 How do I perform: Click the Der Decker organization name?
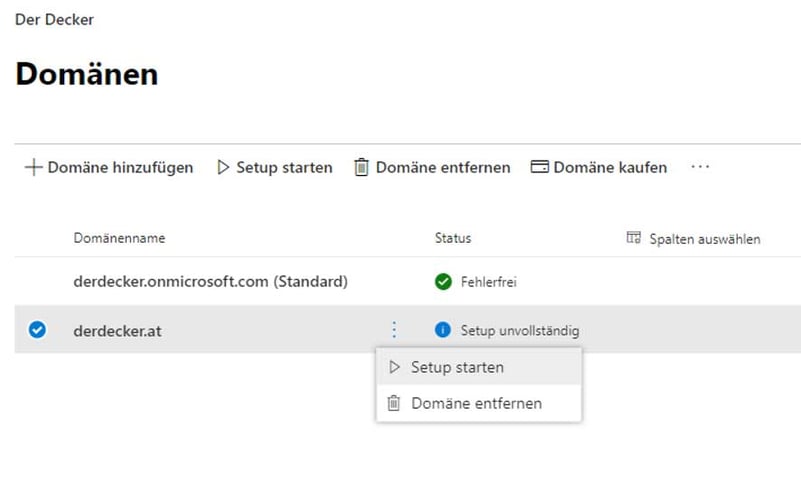point(54,19)
